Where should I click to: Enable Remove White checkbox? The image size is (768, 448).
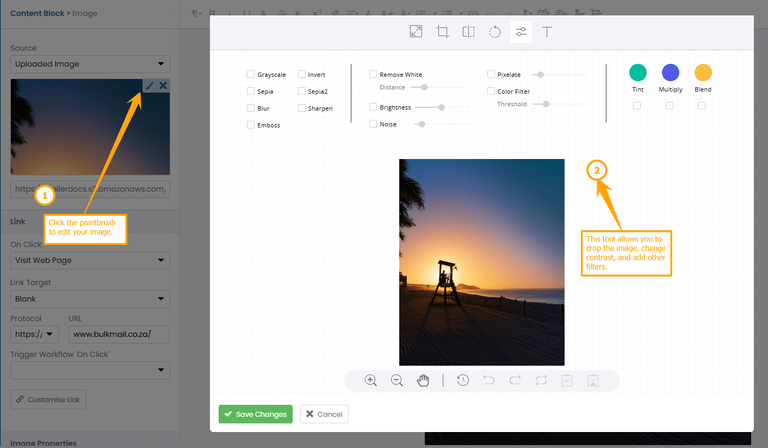click(x=373, y=74)
